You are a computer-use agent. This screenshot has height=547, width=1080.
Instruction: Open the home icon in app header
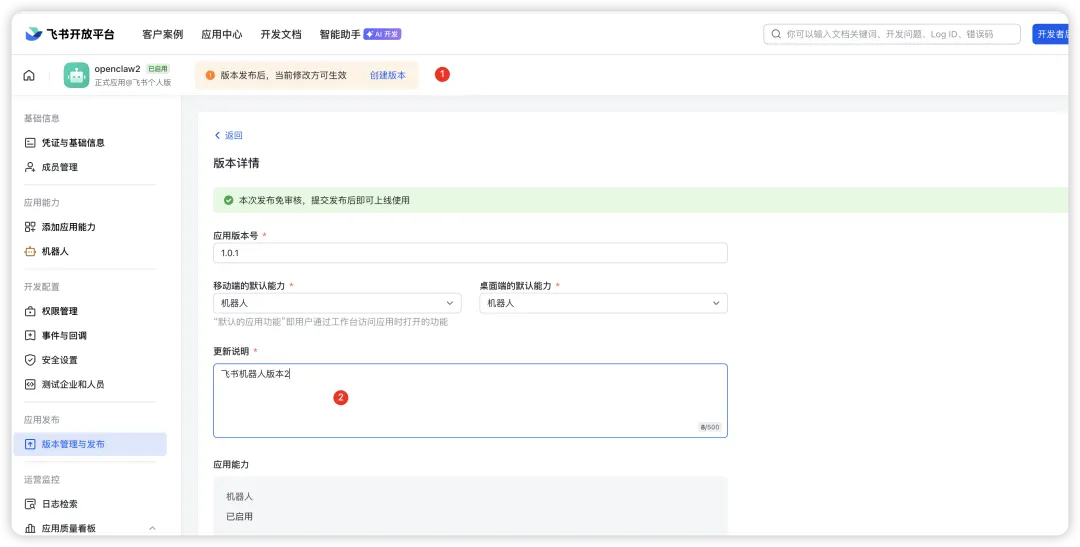pyautogui.click(x=29, y=76)
